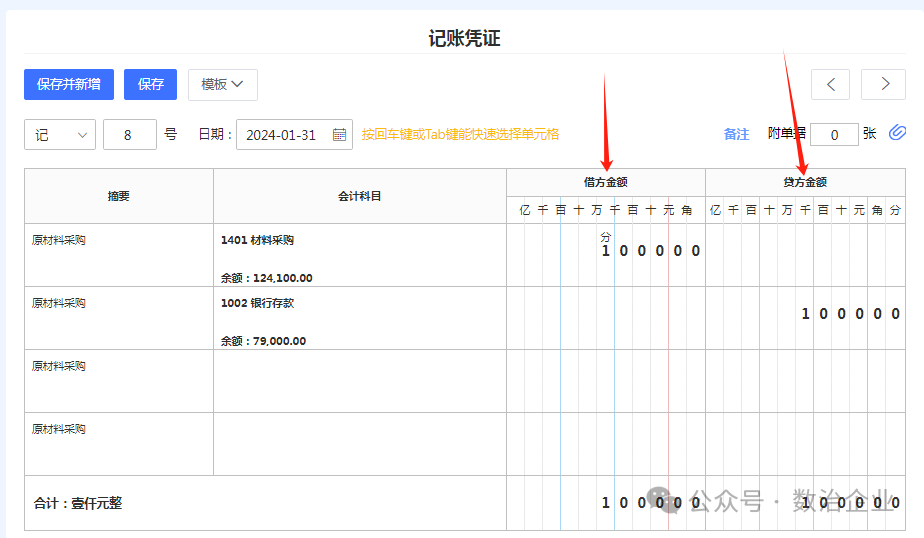Expand the 记 voucher type dropdown
The image size is (924, 538).
tap(60, 135)
